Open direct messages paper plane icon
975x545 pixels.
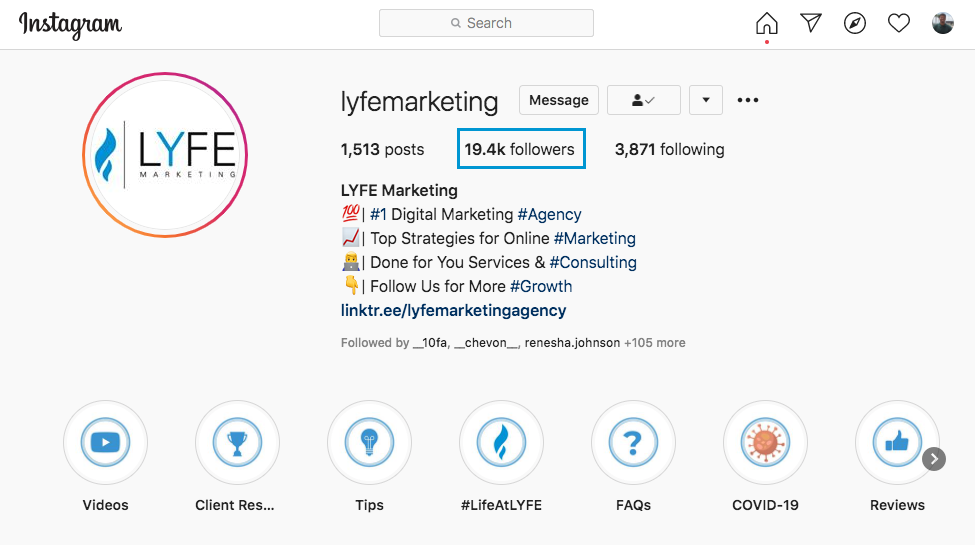coord(811,24)
